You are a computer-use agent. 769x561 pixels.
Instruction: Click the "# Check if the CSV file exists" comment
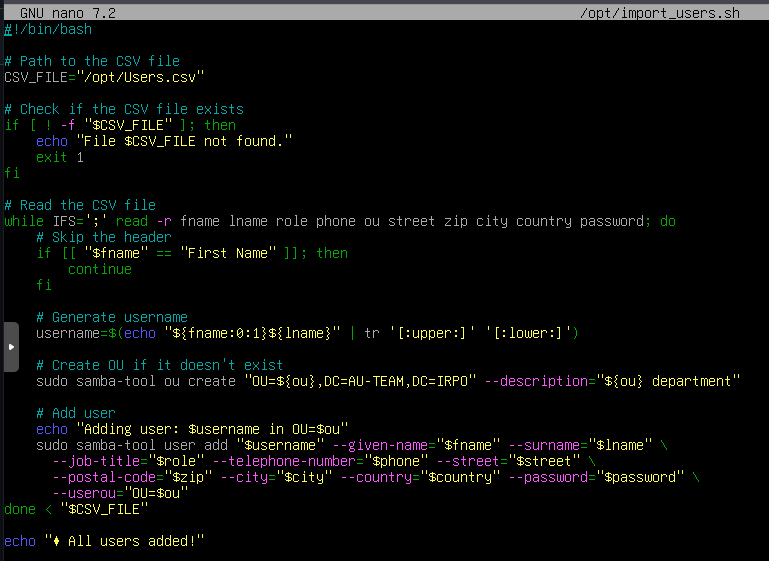pyautogui.click(x=124, y=109)
